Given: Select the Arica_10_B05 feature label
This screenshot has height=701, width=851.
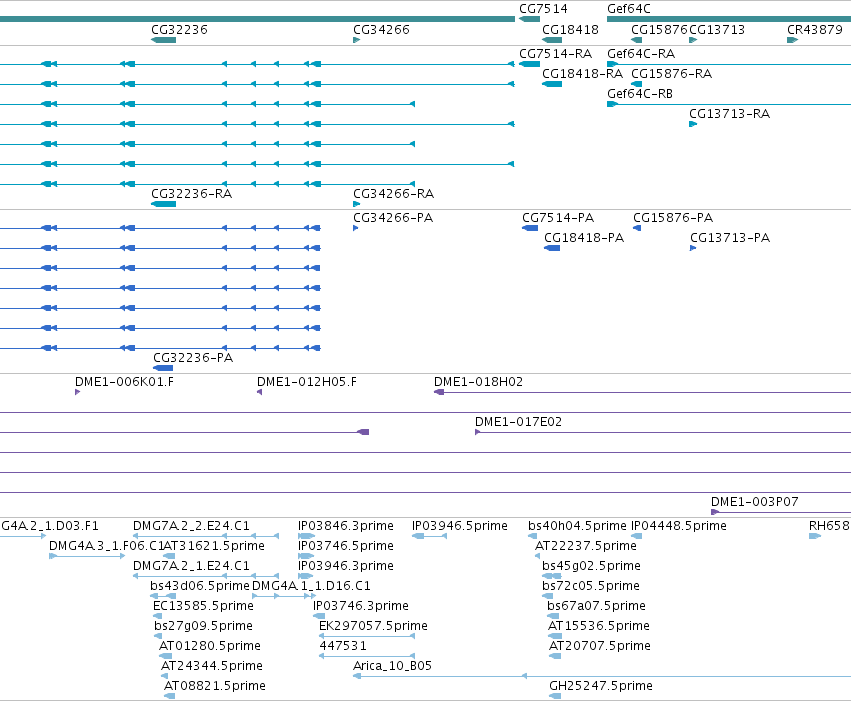Looking at the screenshot, I should point(392,666).
